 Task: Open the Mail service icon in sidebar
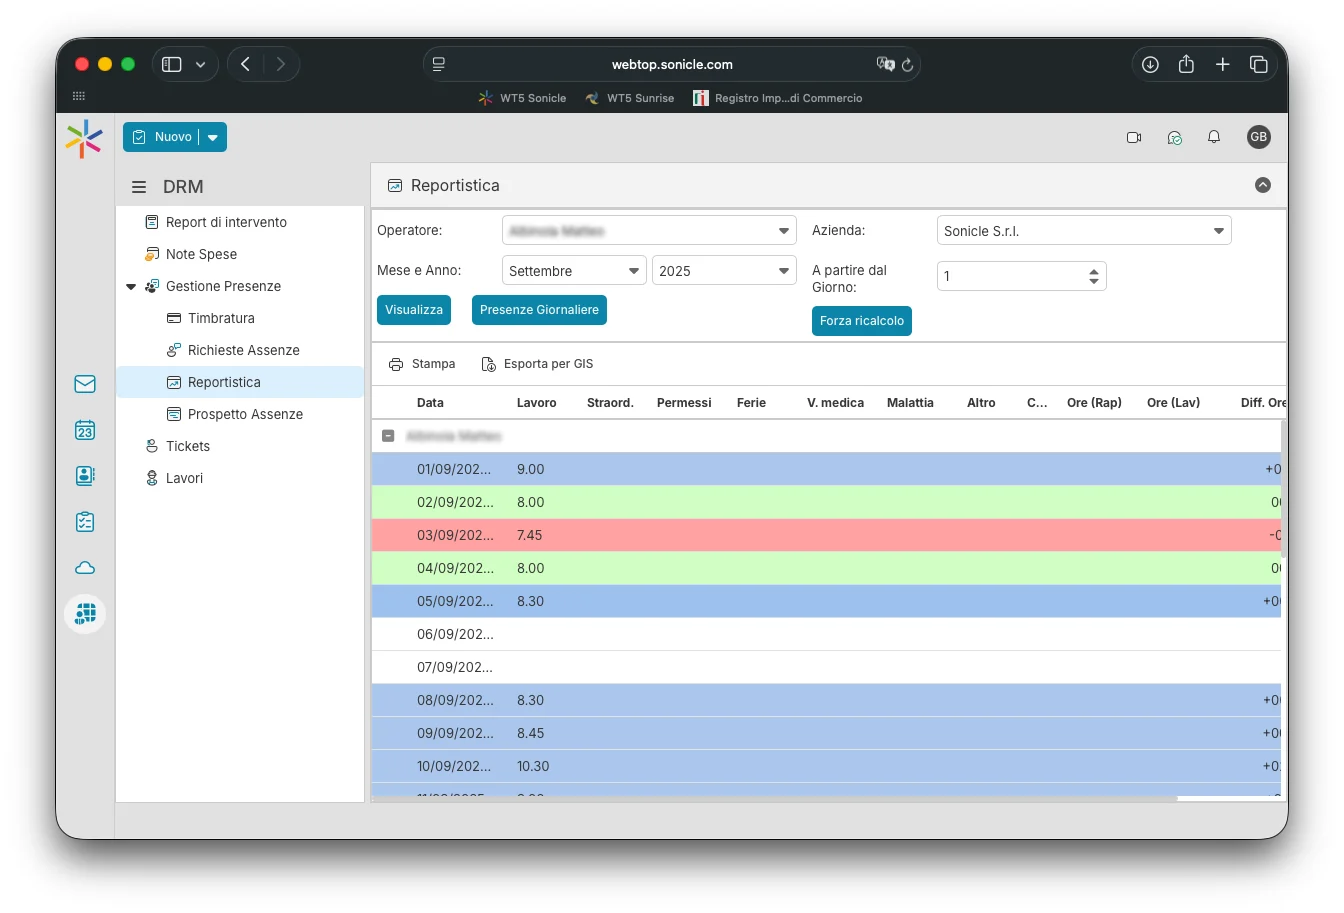coord(85,384)
